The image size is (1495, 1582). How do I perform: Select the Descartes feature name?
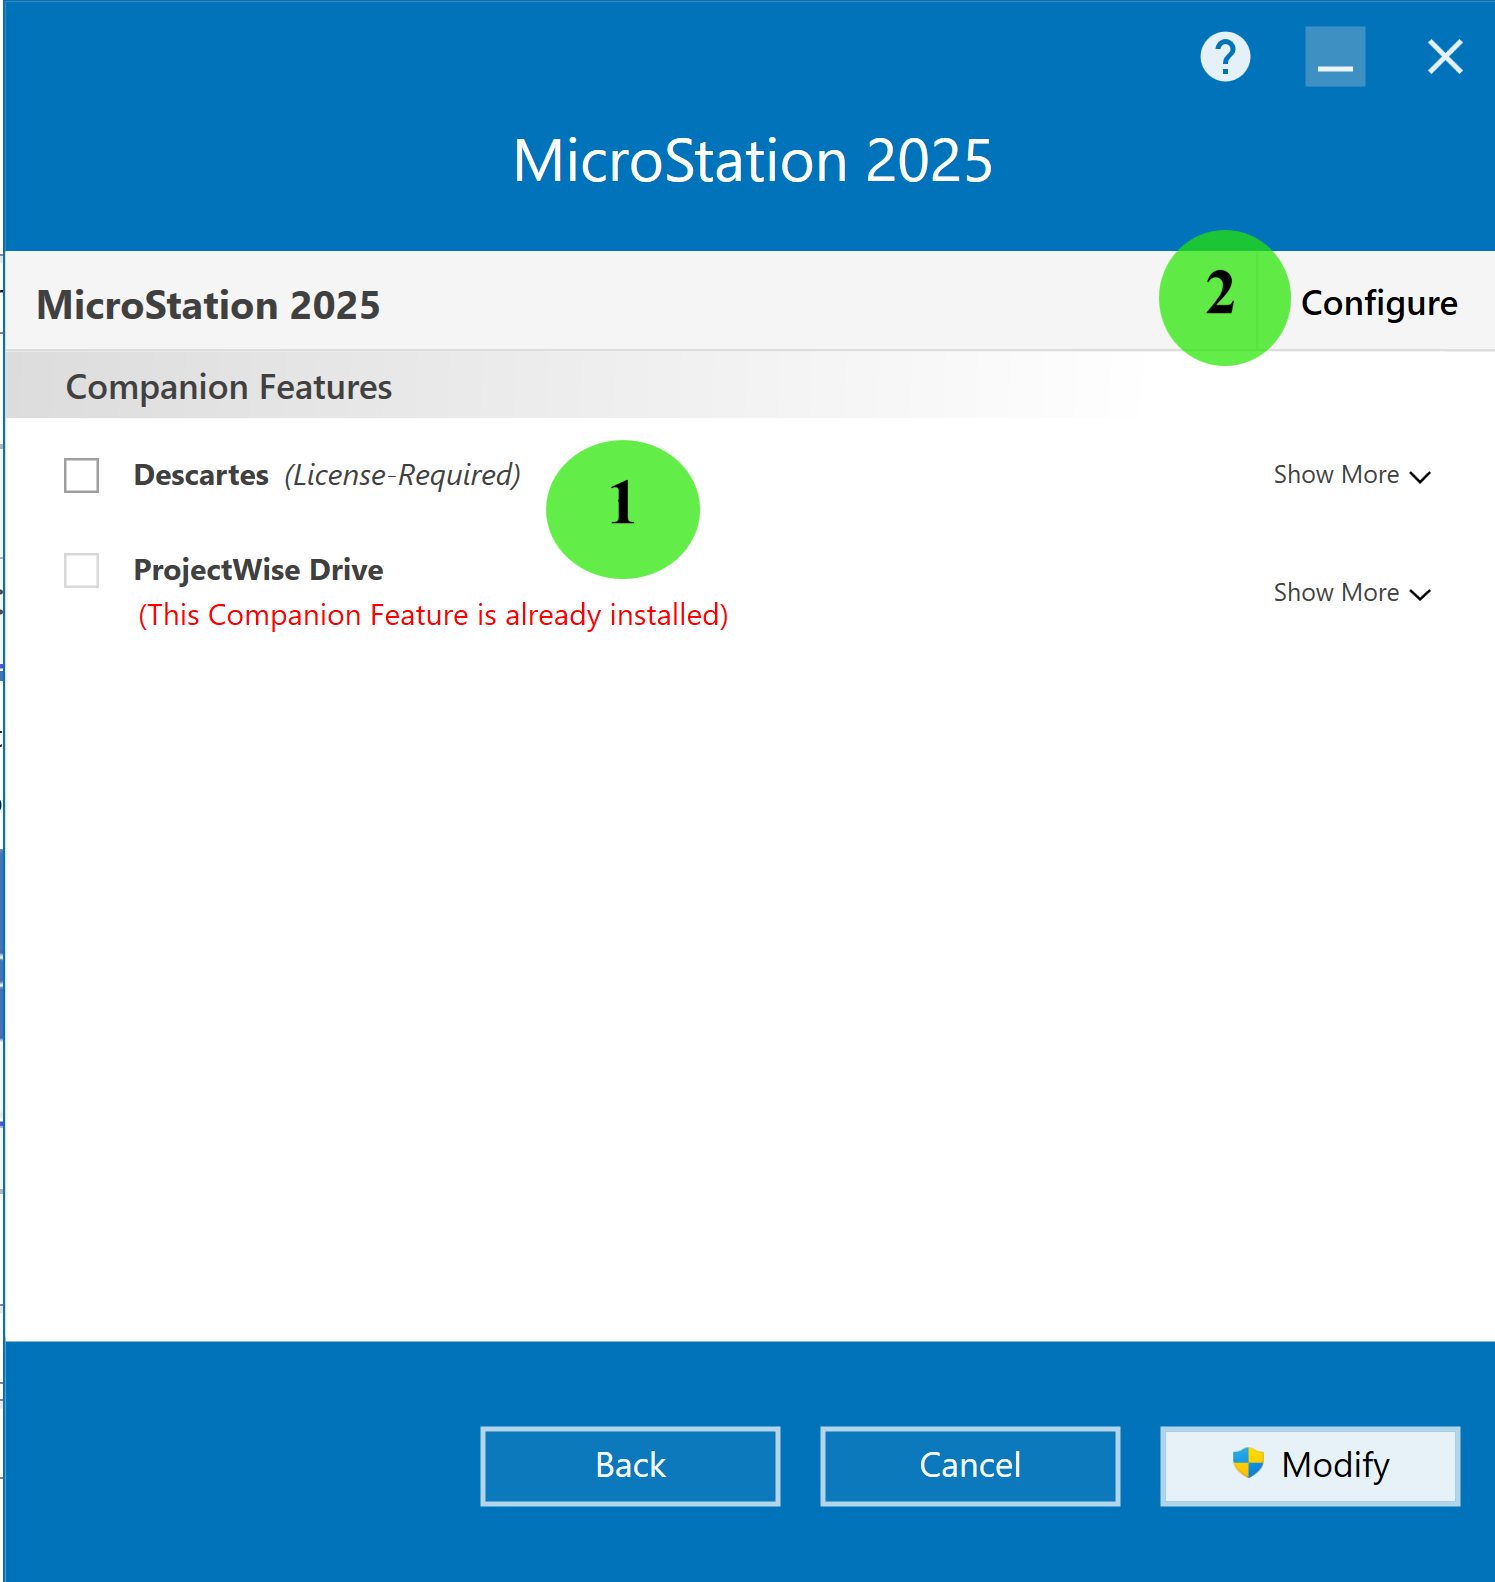[x=201, y=475]
